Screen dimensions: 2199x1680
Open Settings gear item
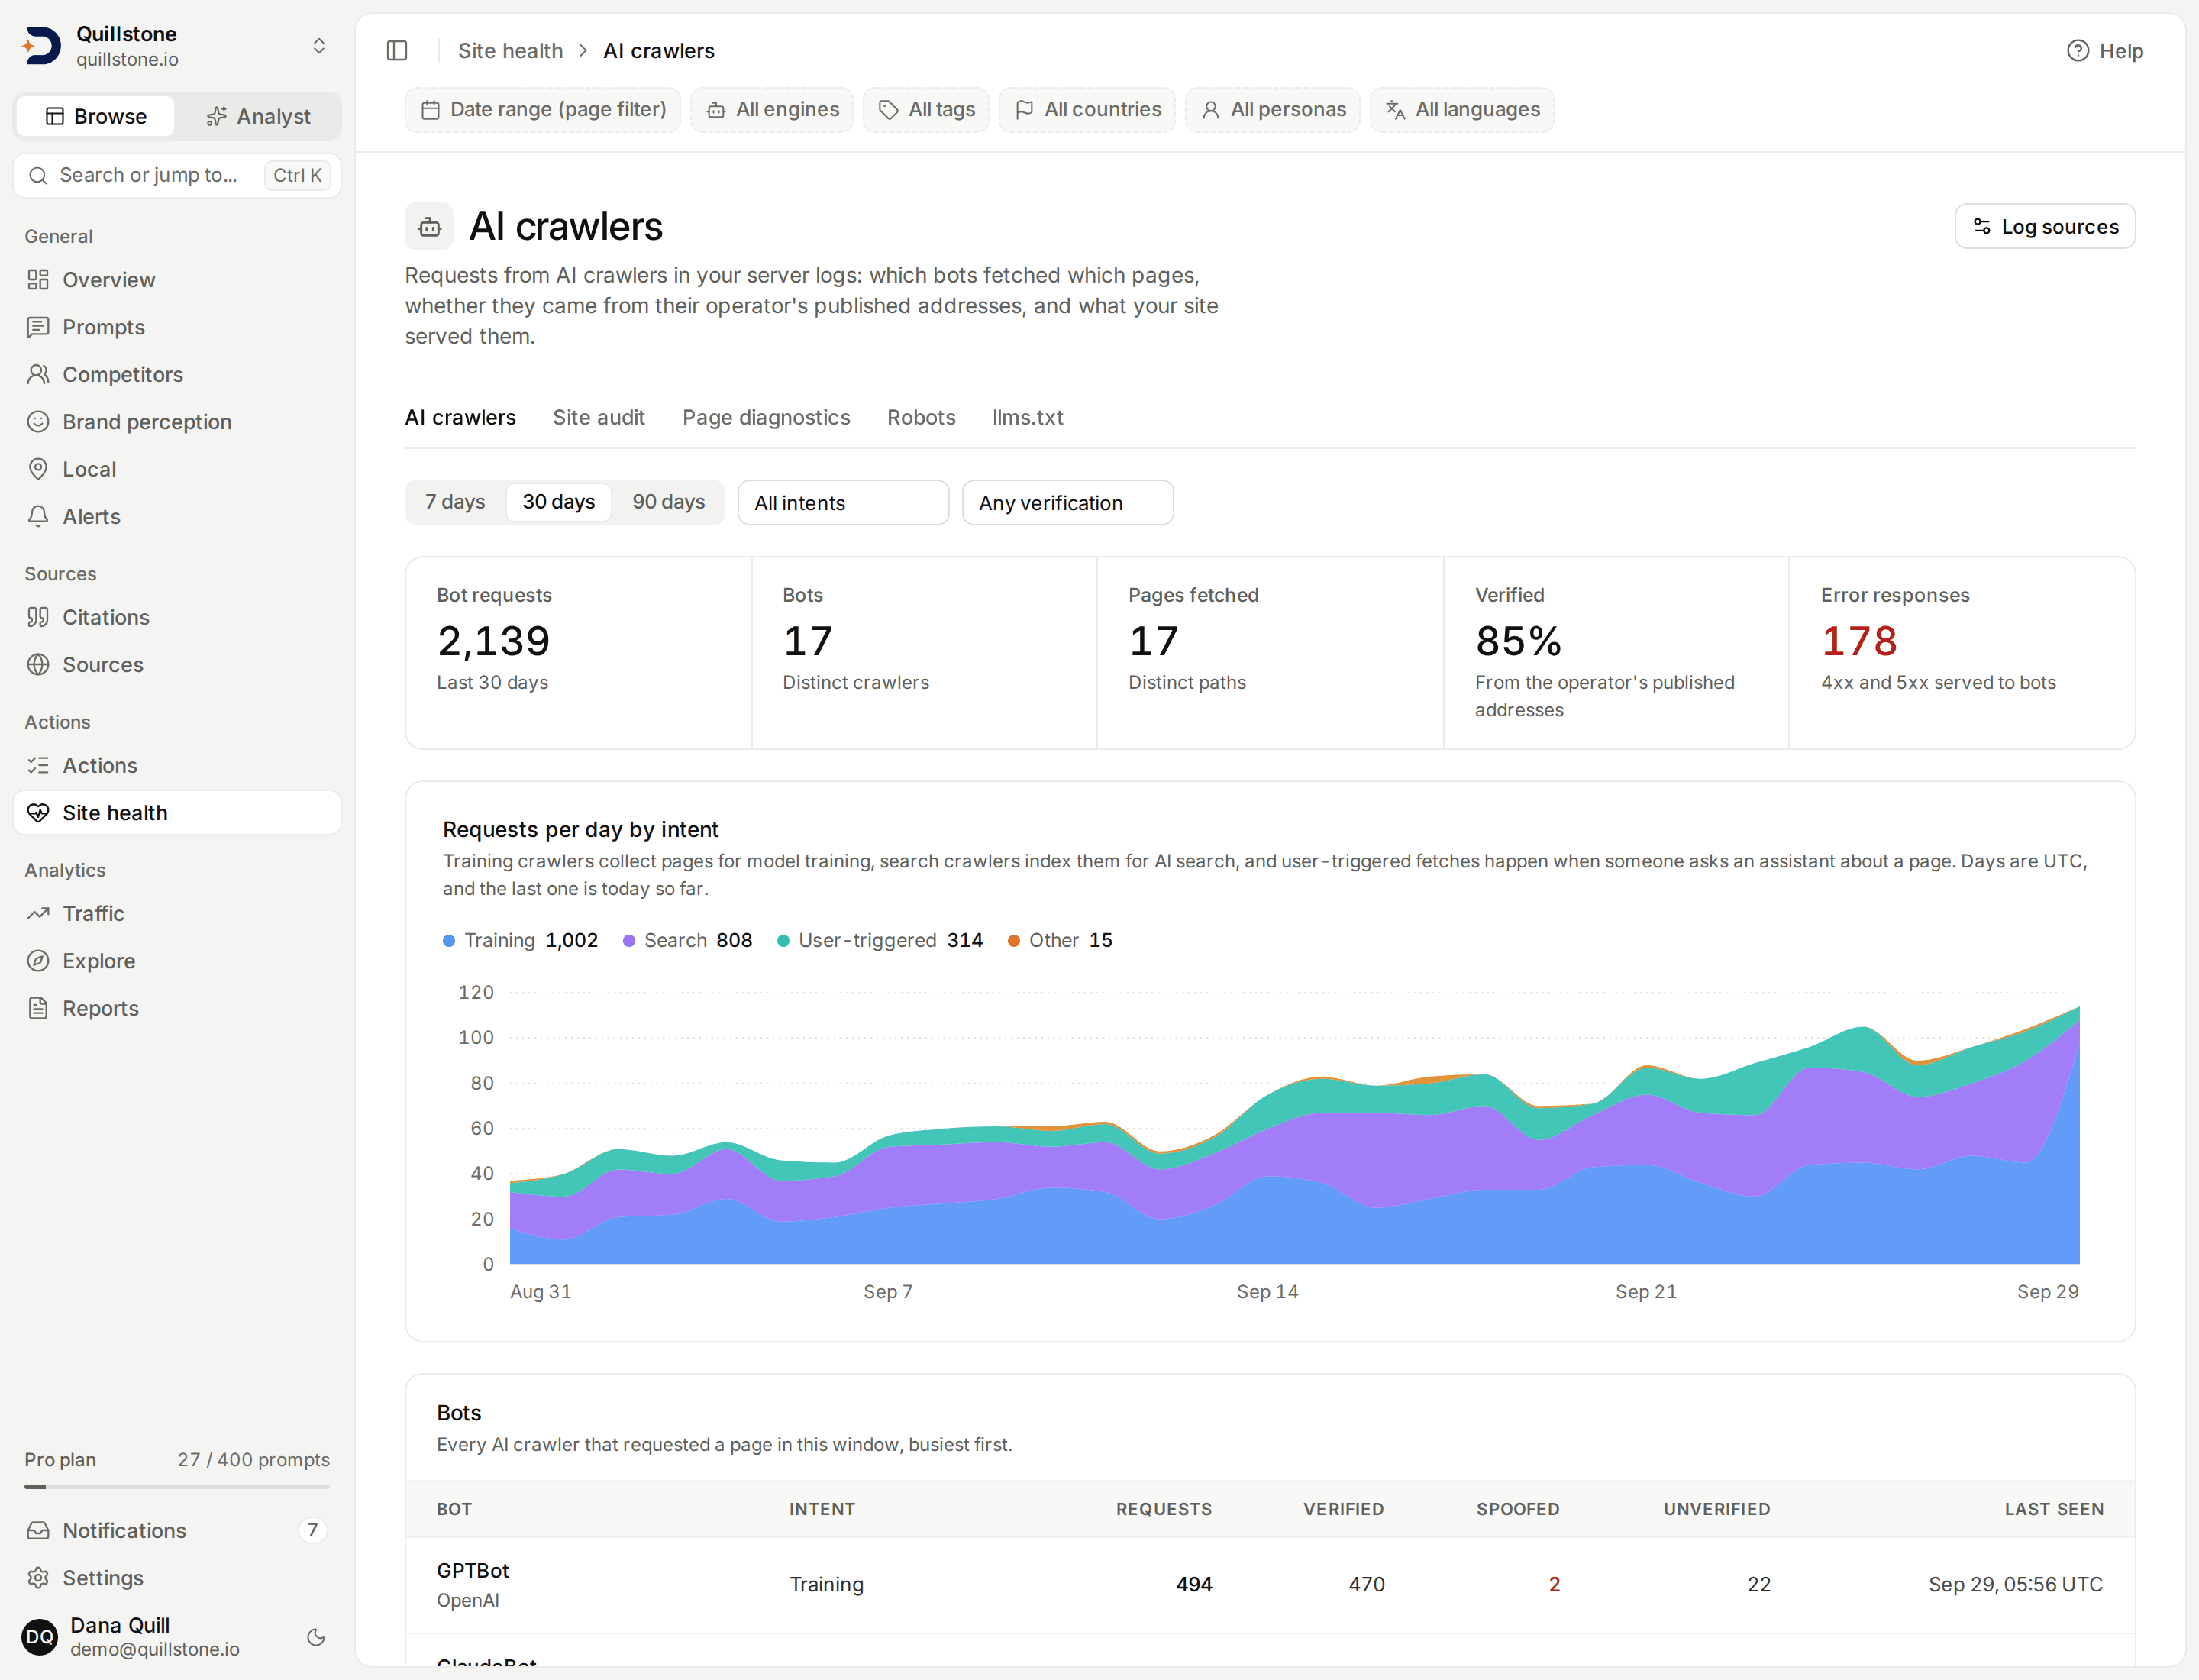[x=177, y=1578]
